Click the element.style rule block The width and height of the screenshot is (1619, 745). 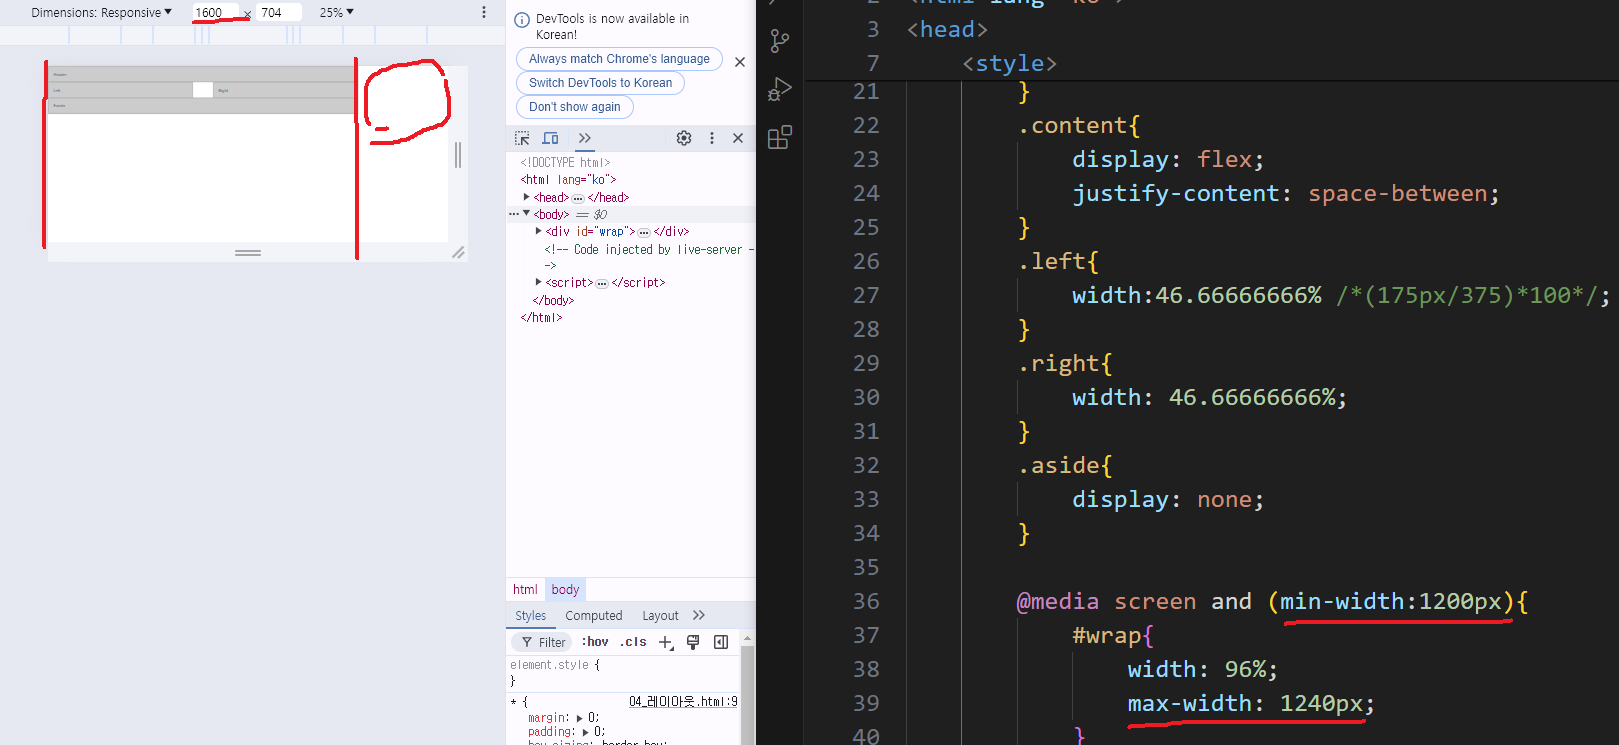[x=625, y=672]
